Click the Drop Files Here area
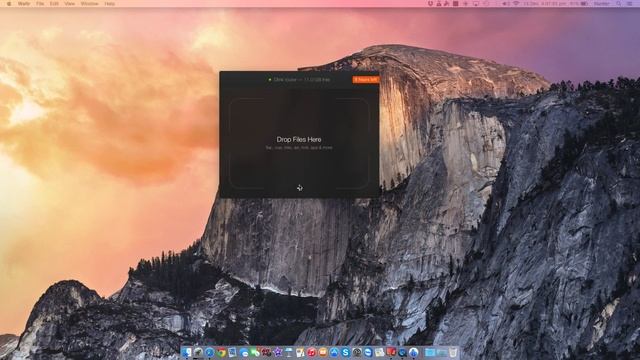Viewport: 640px width, 360px height. tap(299, 143)
